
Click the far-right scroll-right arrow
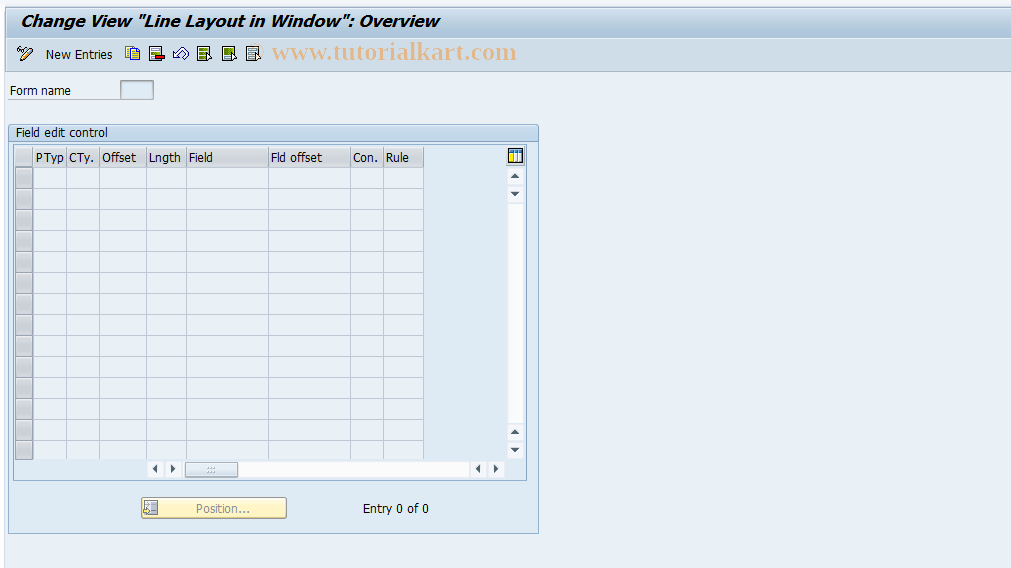click(496, 469)
